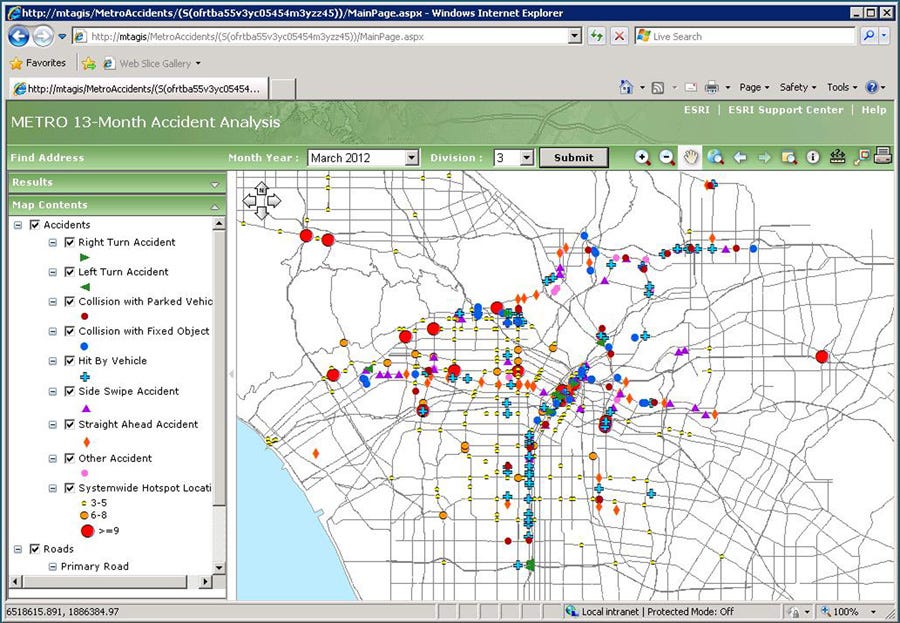The image size is (900, 623).
Task: Select the Zoom In map tool
Action: [x=642, y=157]
